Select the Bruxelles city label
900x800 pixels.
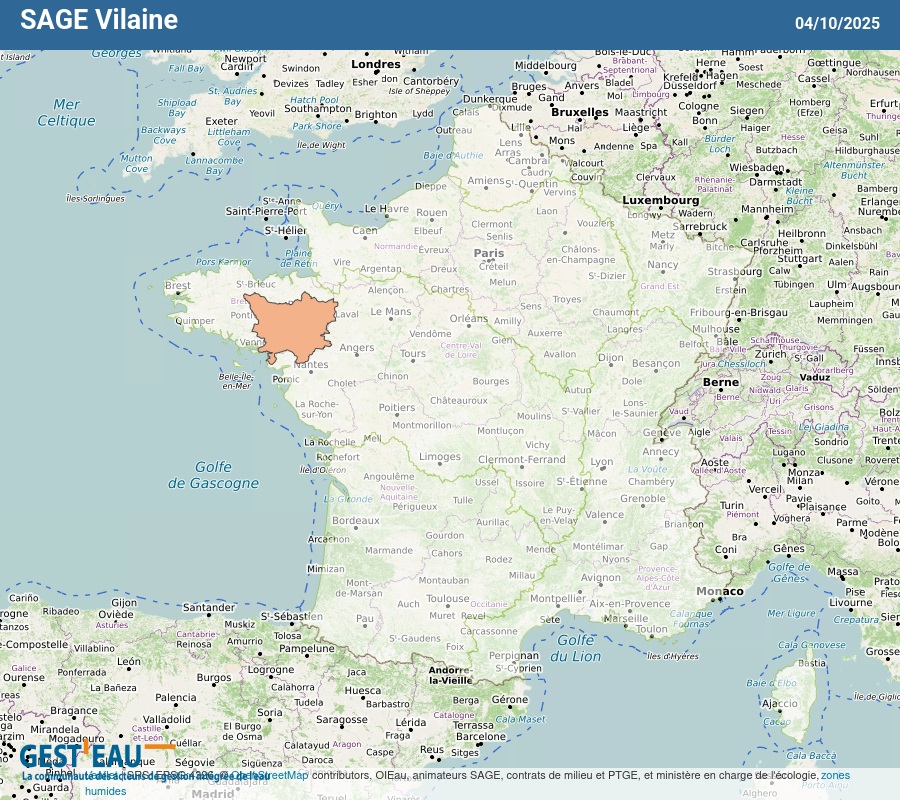point(580,112)
